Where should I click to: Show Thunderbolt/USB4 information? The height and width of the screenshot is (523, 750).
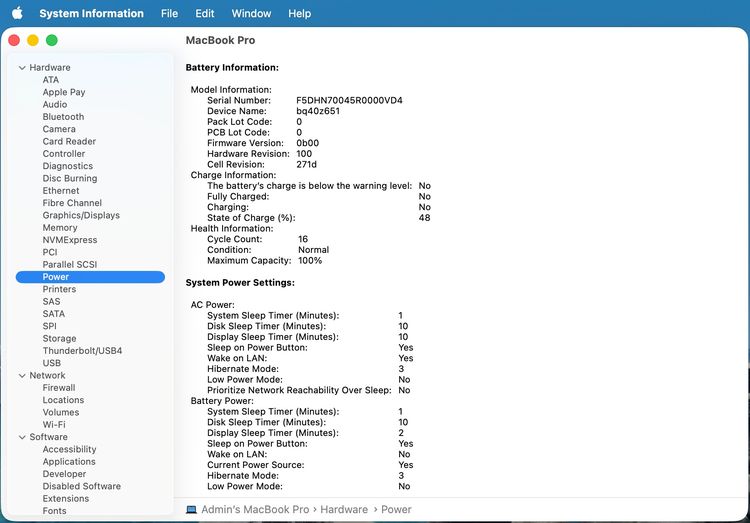pyautogui.click(x=80, y=351)
